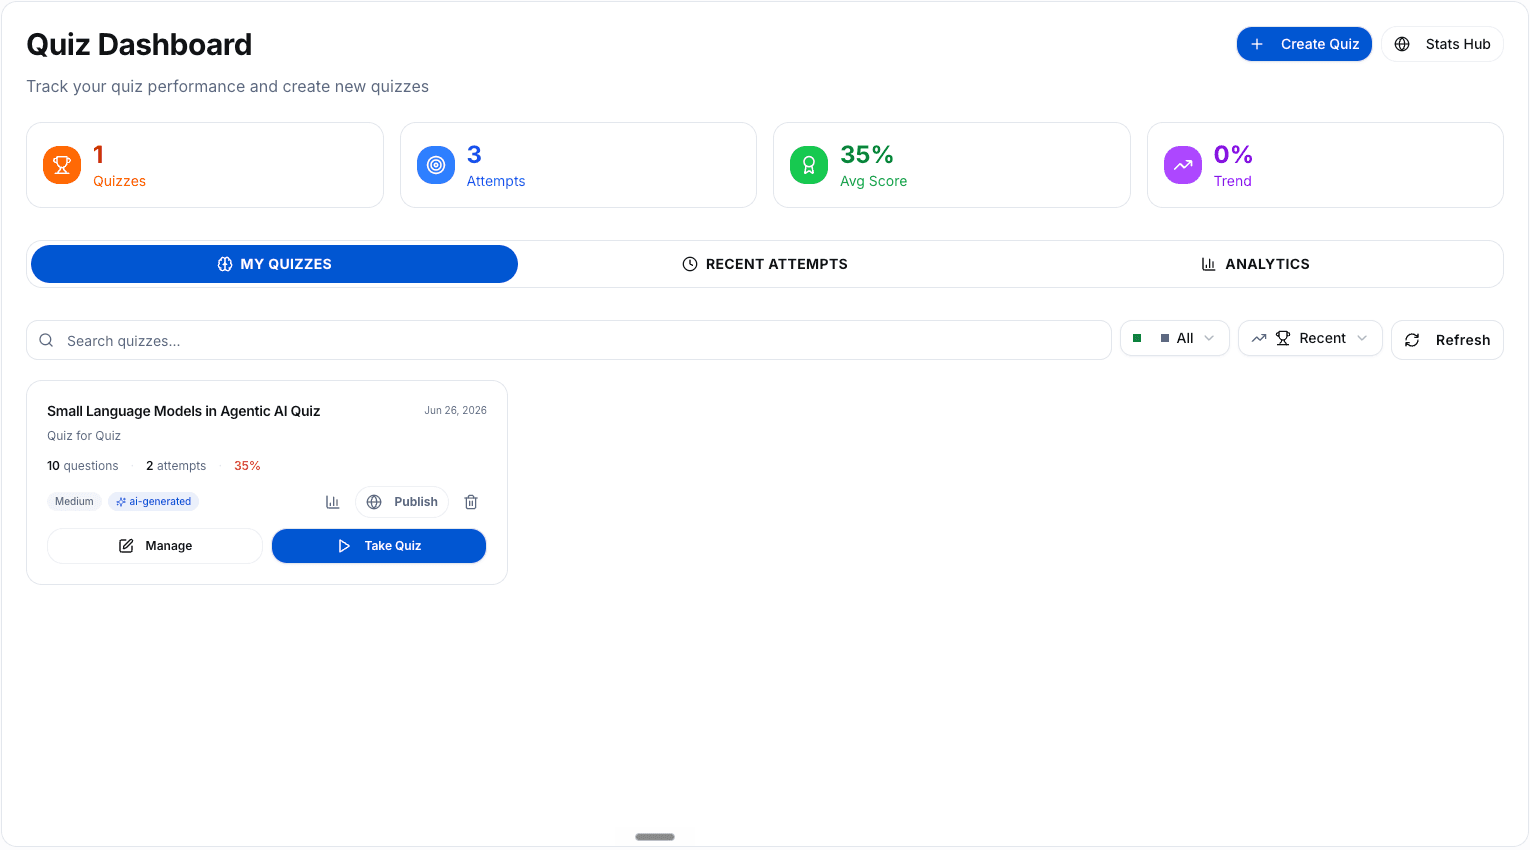Click the brain icon on My Quizzes tab
The image size is (1530, 850).
point(225,264)
